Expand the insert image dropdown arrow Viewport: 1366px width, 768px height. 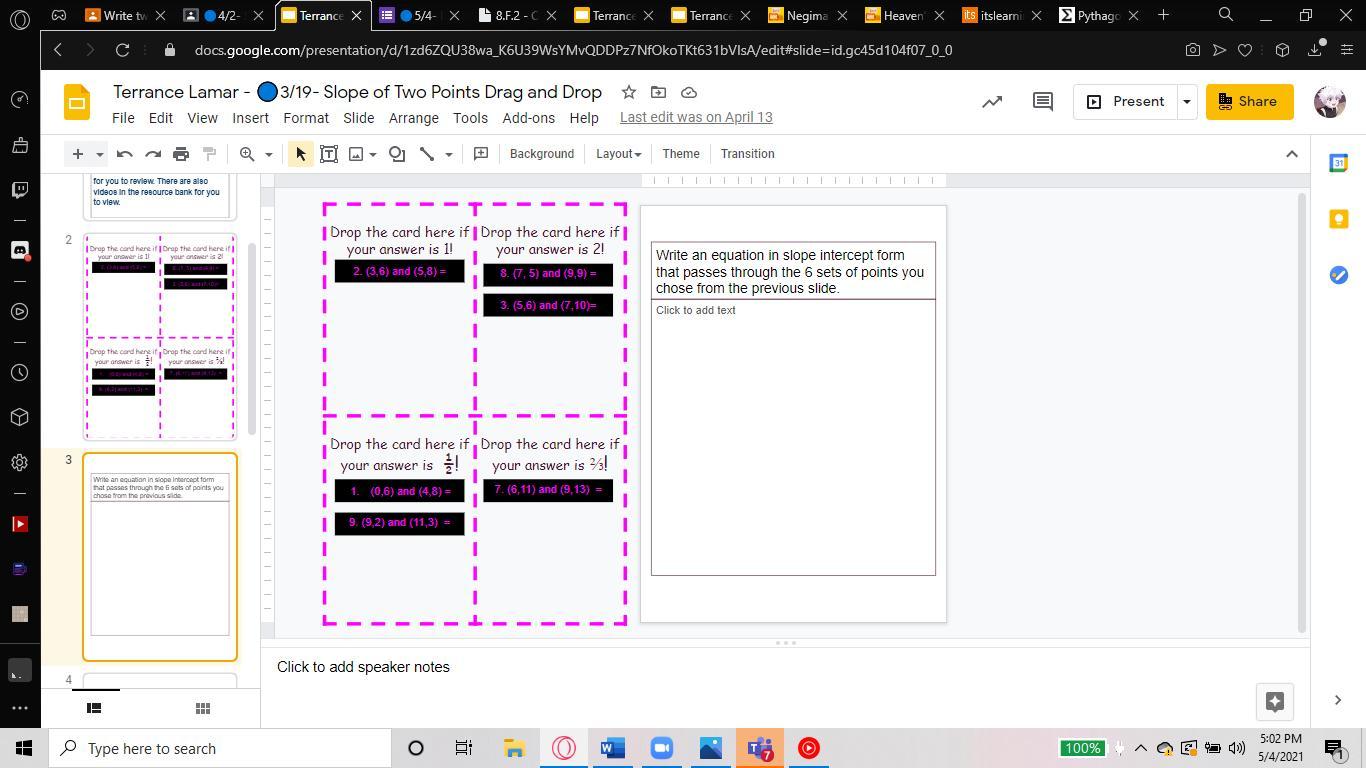click(x=373, y=154)
